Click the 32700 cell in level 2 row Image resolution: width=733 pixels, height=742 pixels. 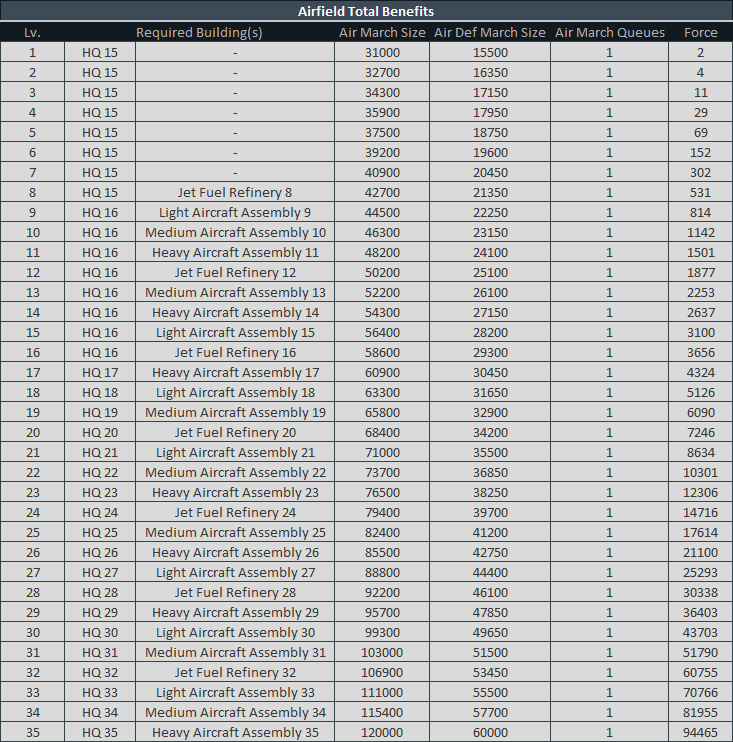pos(382,72)
